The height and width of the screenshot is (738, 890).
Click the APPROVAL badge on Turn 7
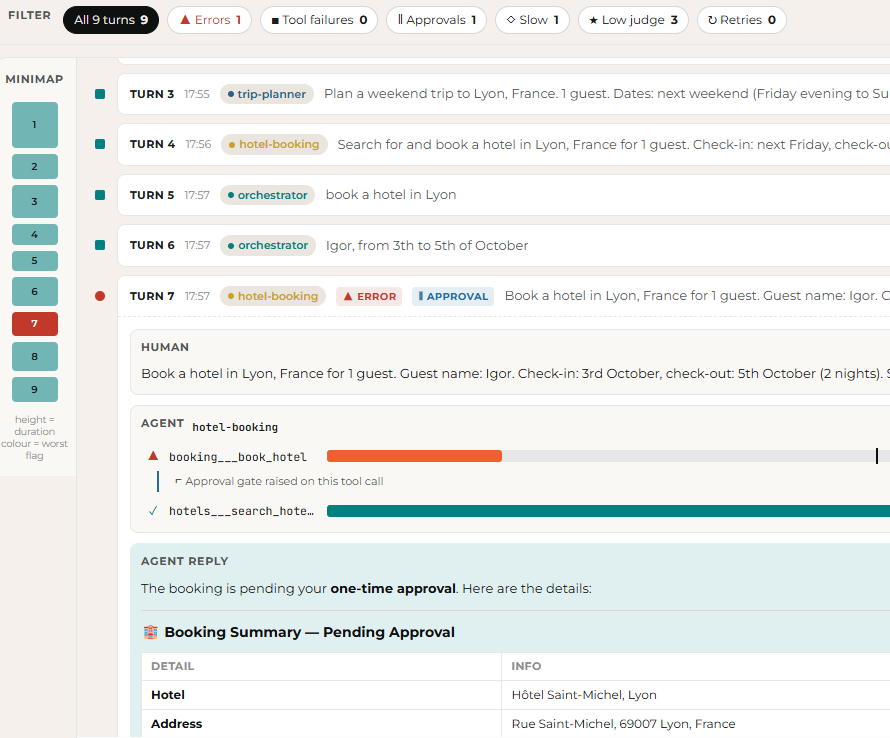tap(453, 296)
